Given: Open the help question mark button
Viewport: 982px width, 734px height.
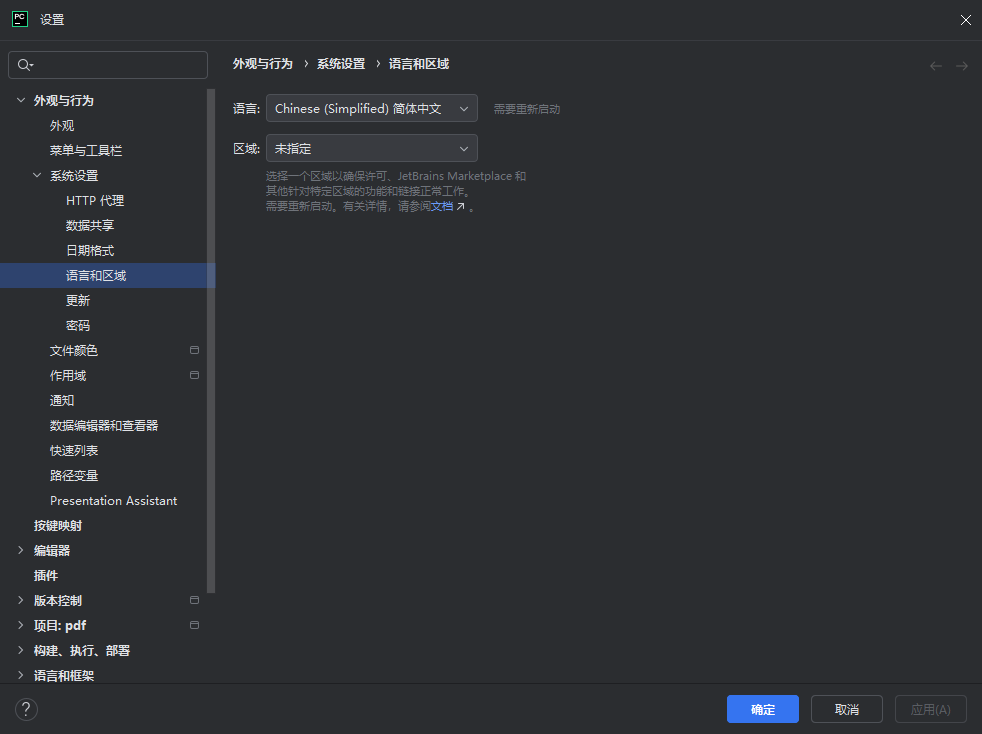Looking at the screenshot, I should (x=26, y=710).
